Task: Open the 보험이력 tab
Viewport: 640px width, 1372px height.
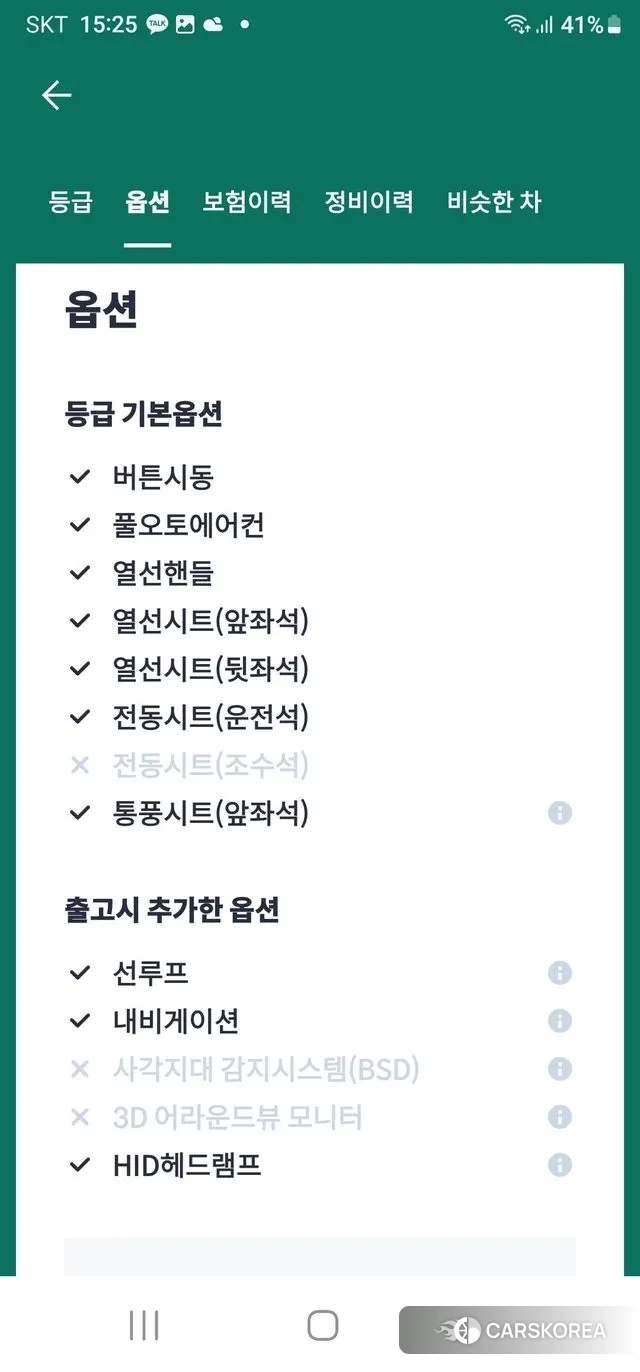Action: pos(247,202)
